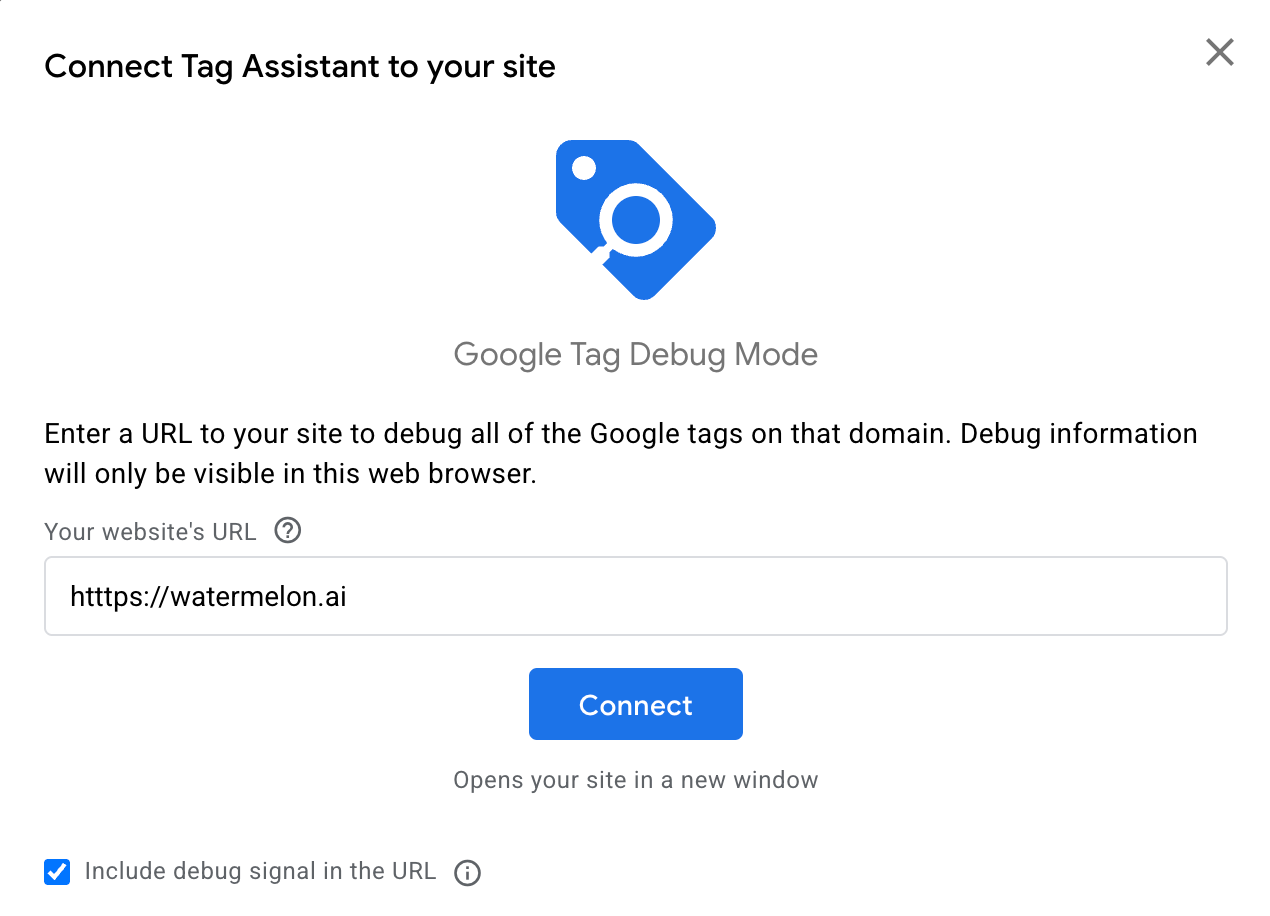Click the X to dismiss the dialog

[1219, 52]
